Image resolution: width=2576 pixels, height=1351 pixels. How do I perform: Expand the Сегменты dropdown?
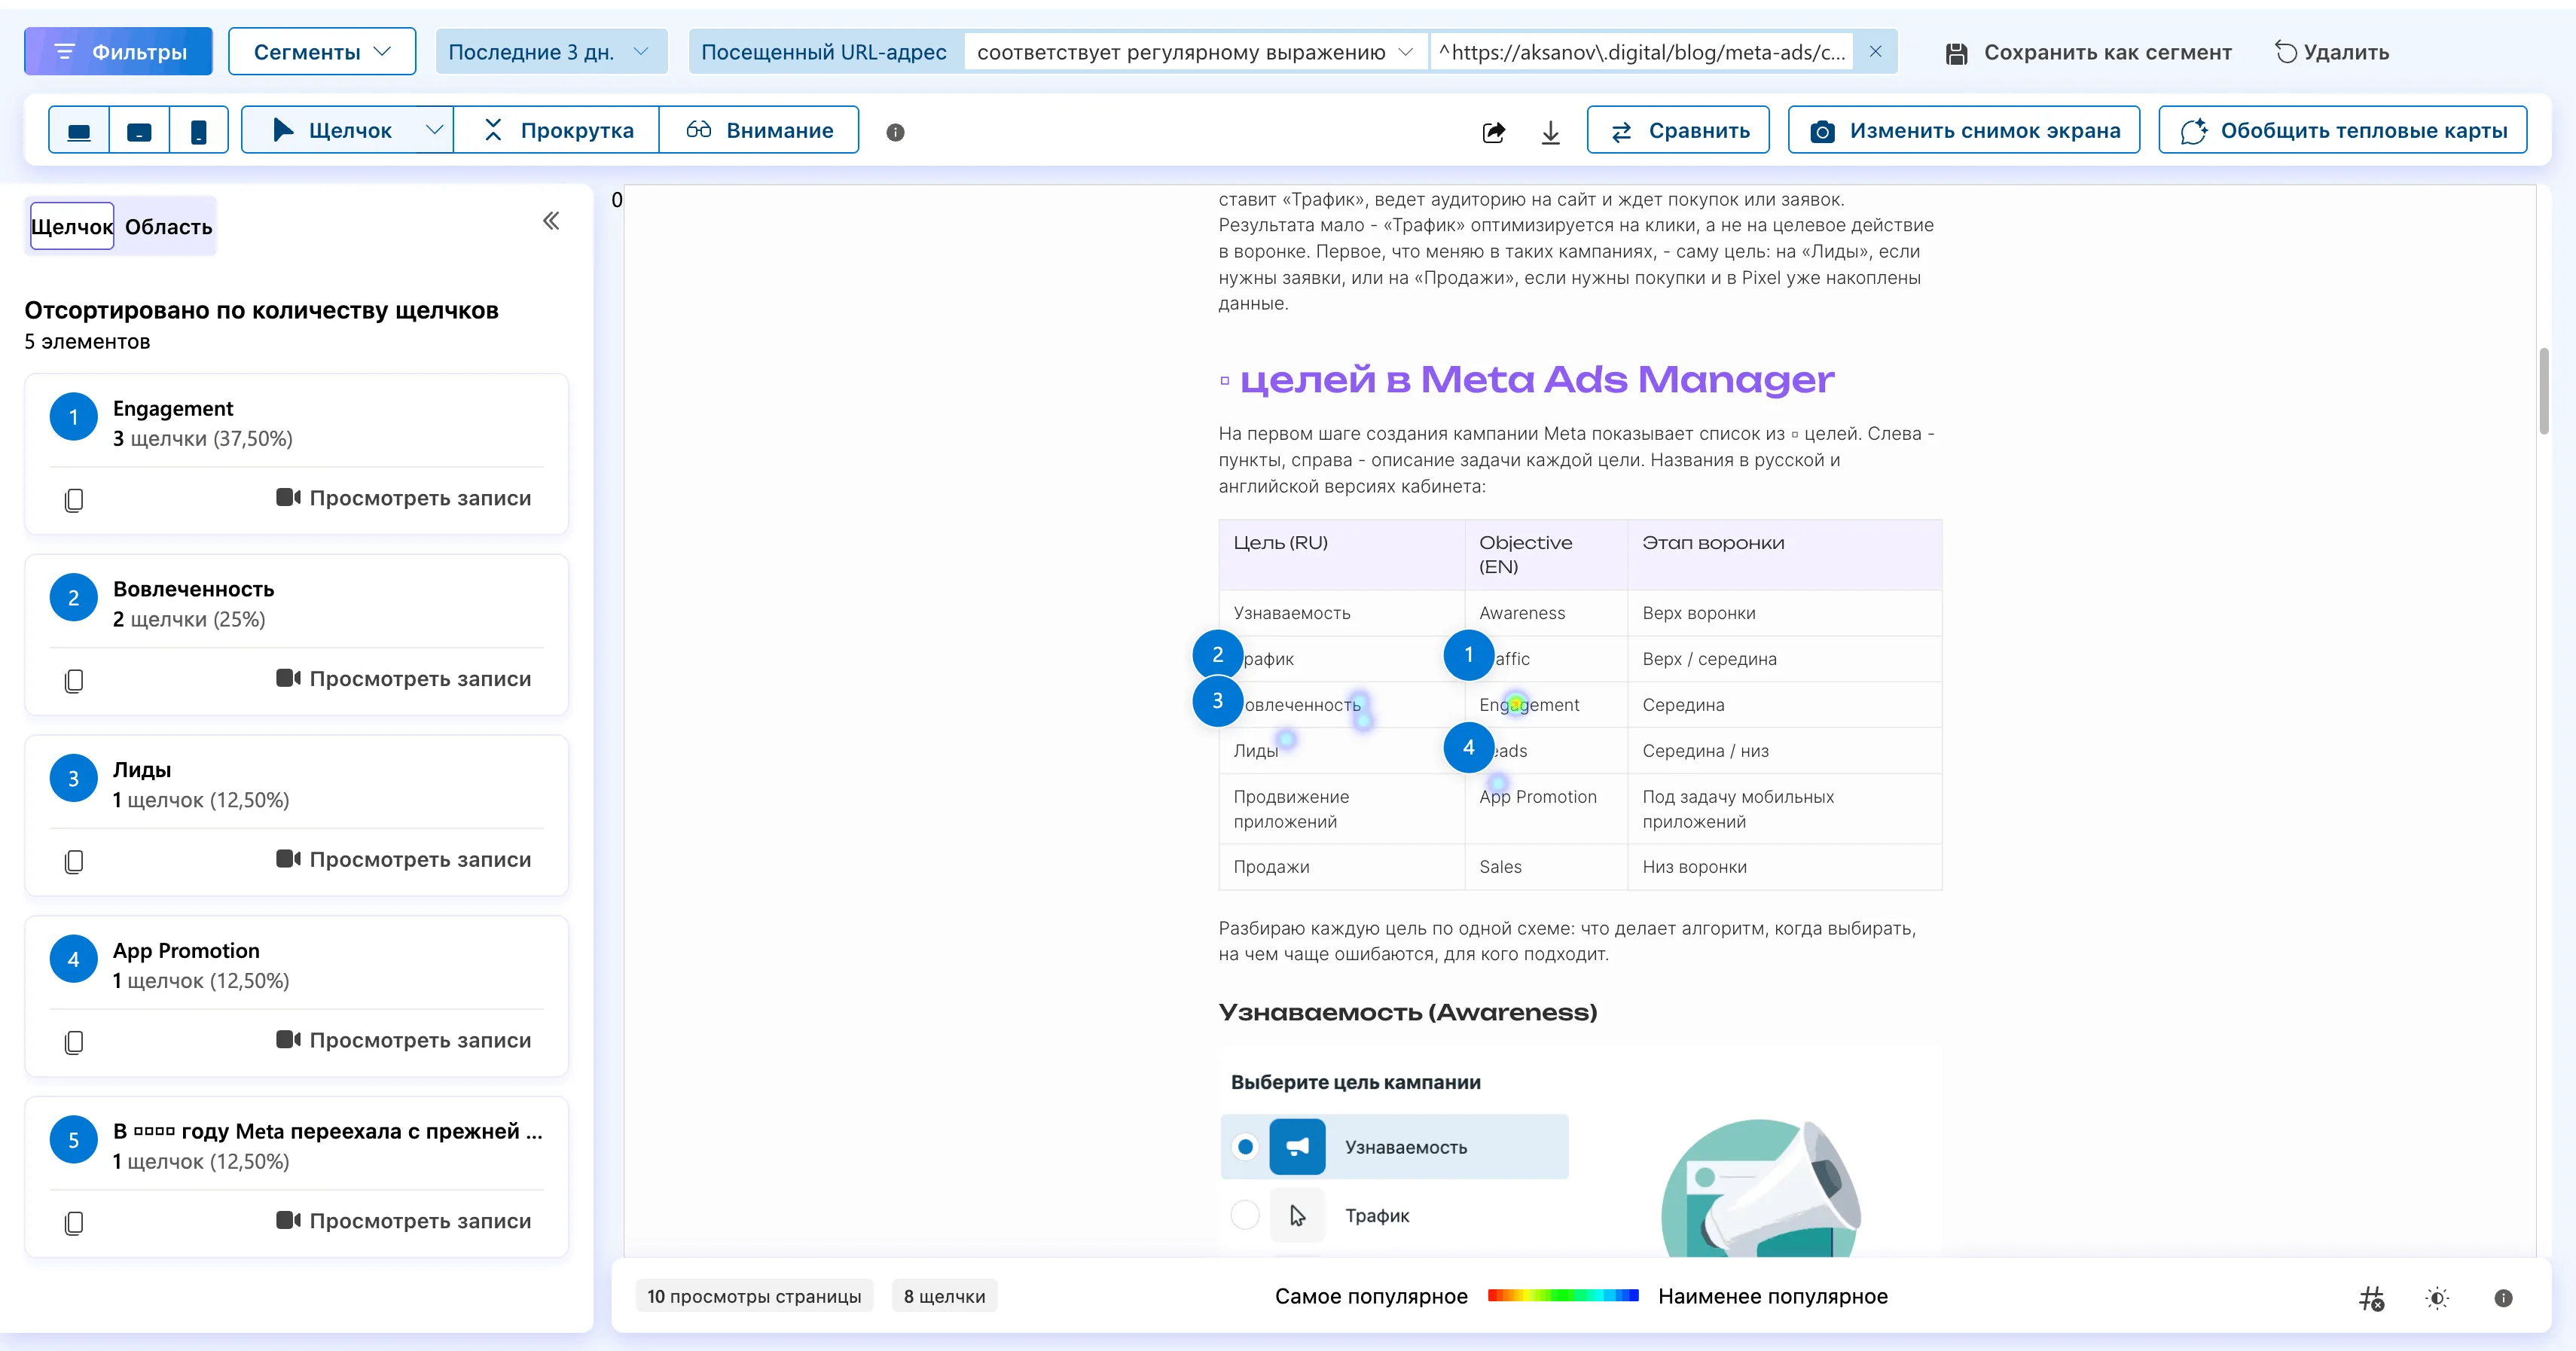click(322, 51)
